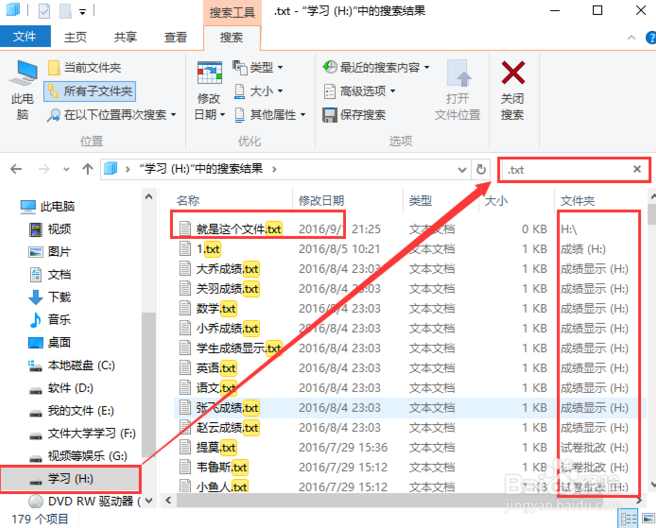Open Recent searches dropdown
The width and height of the screenshot is (656, 528).
click(x=376, y=67)
